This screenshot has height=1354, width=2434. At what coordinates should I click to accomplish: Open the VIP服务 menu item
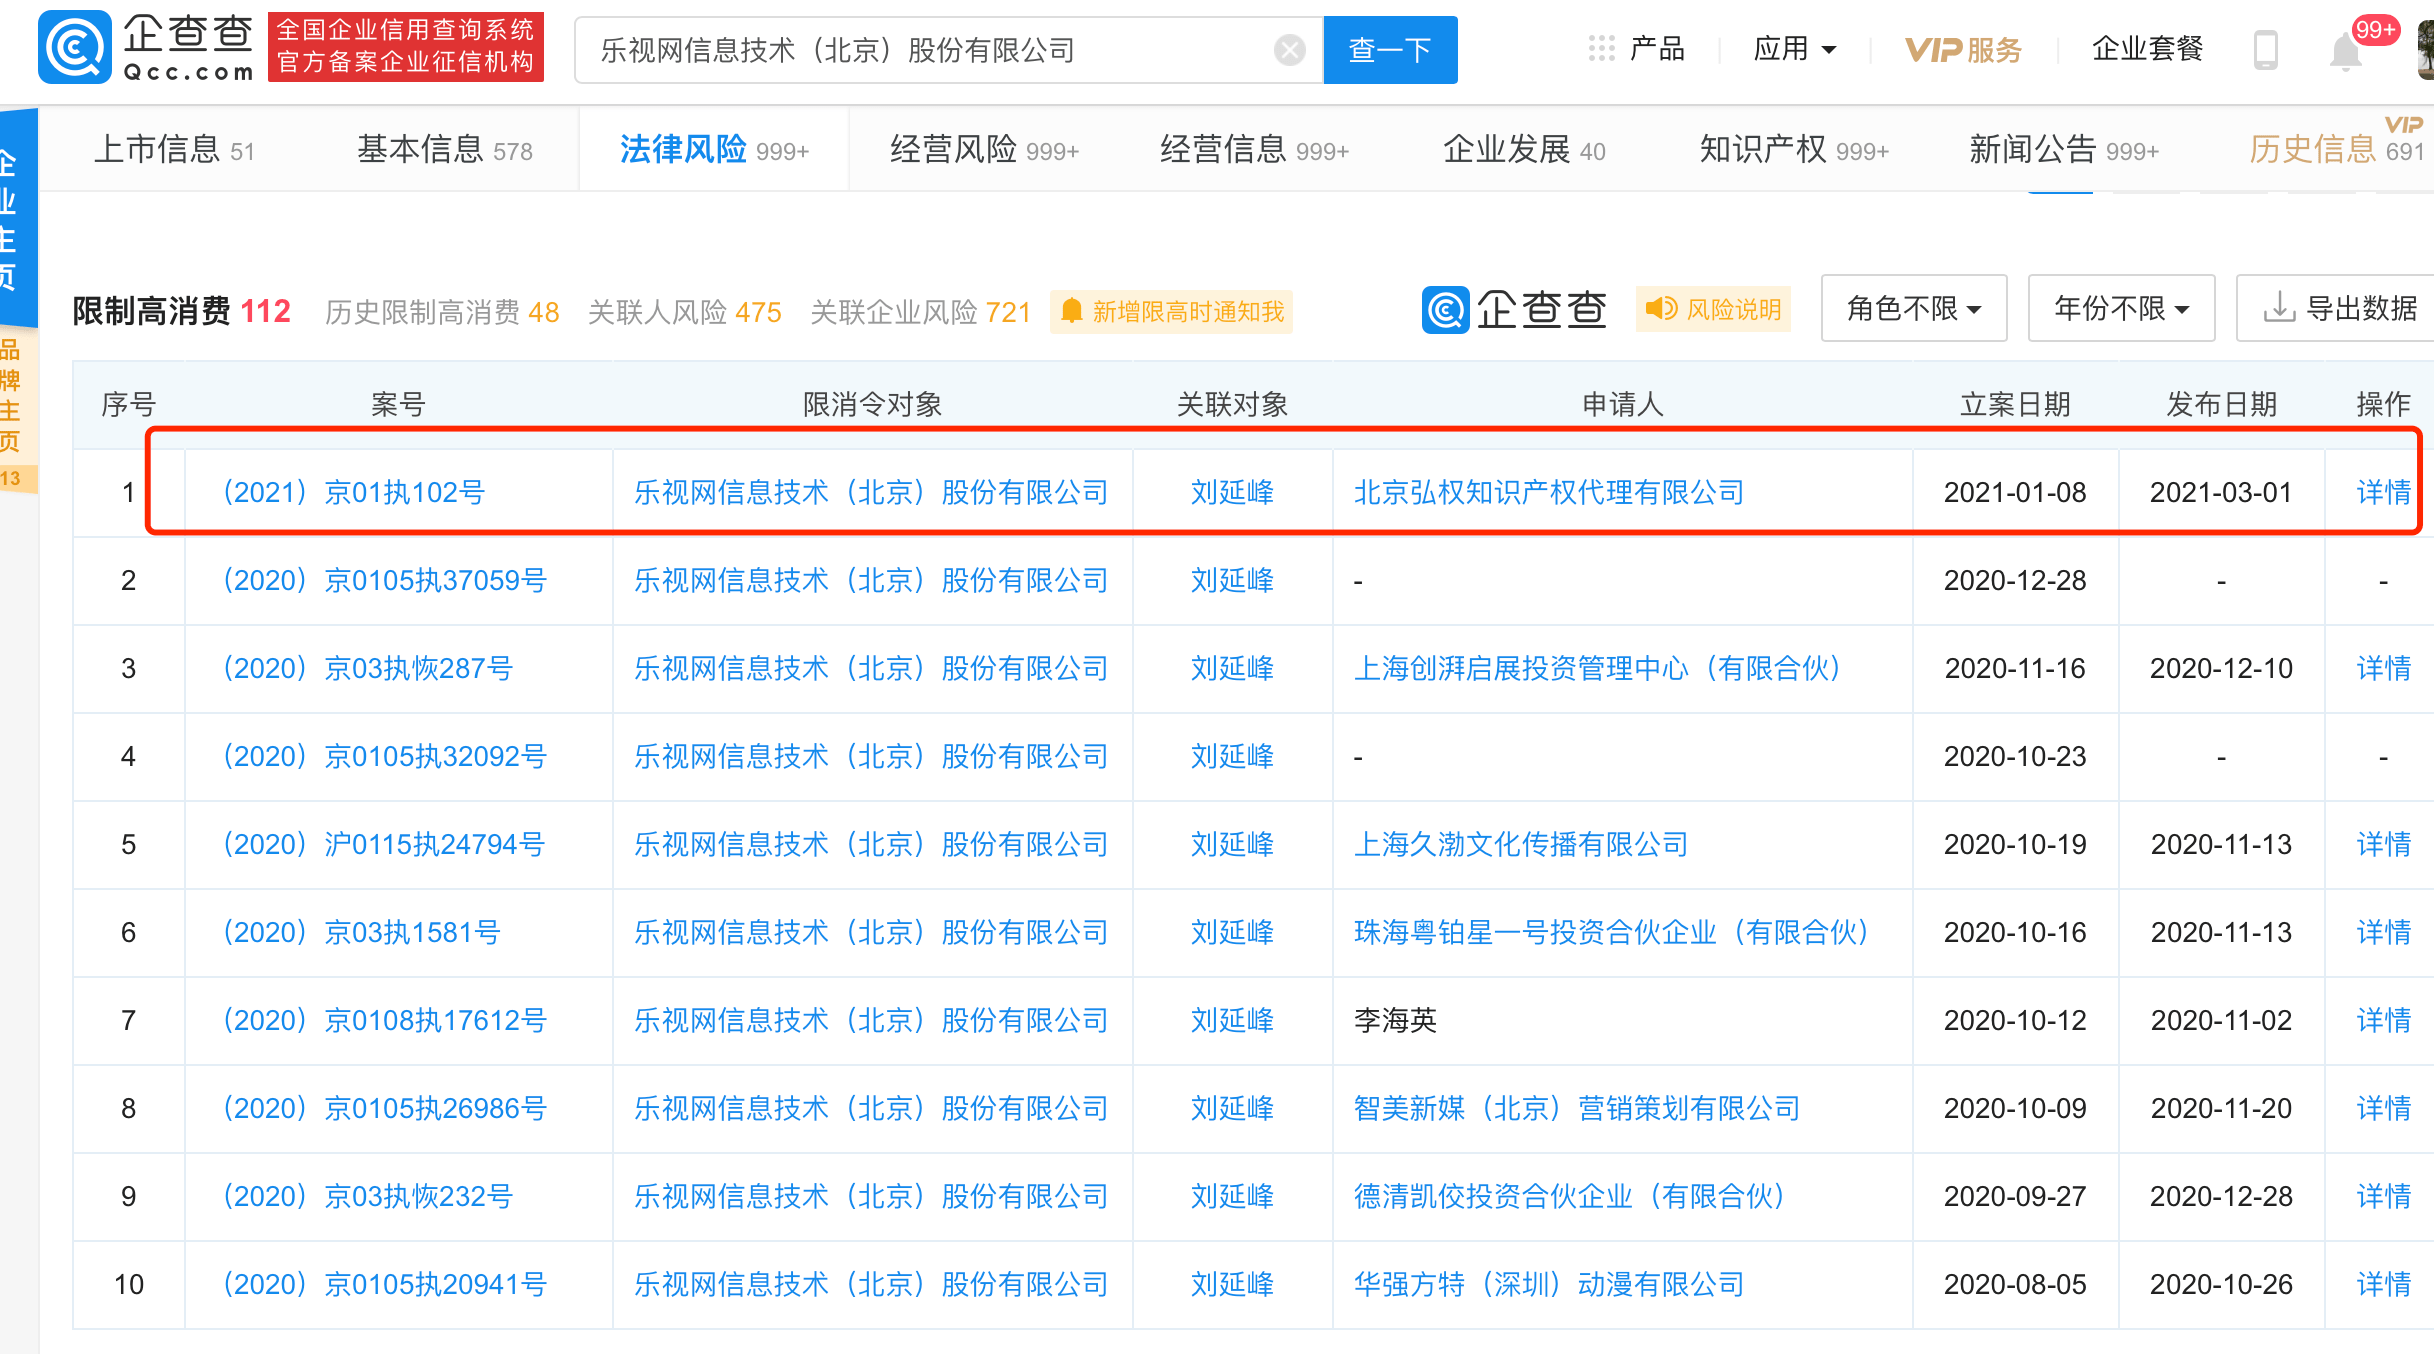1963,49
